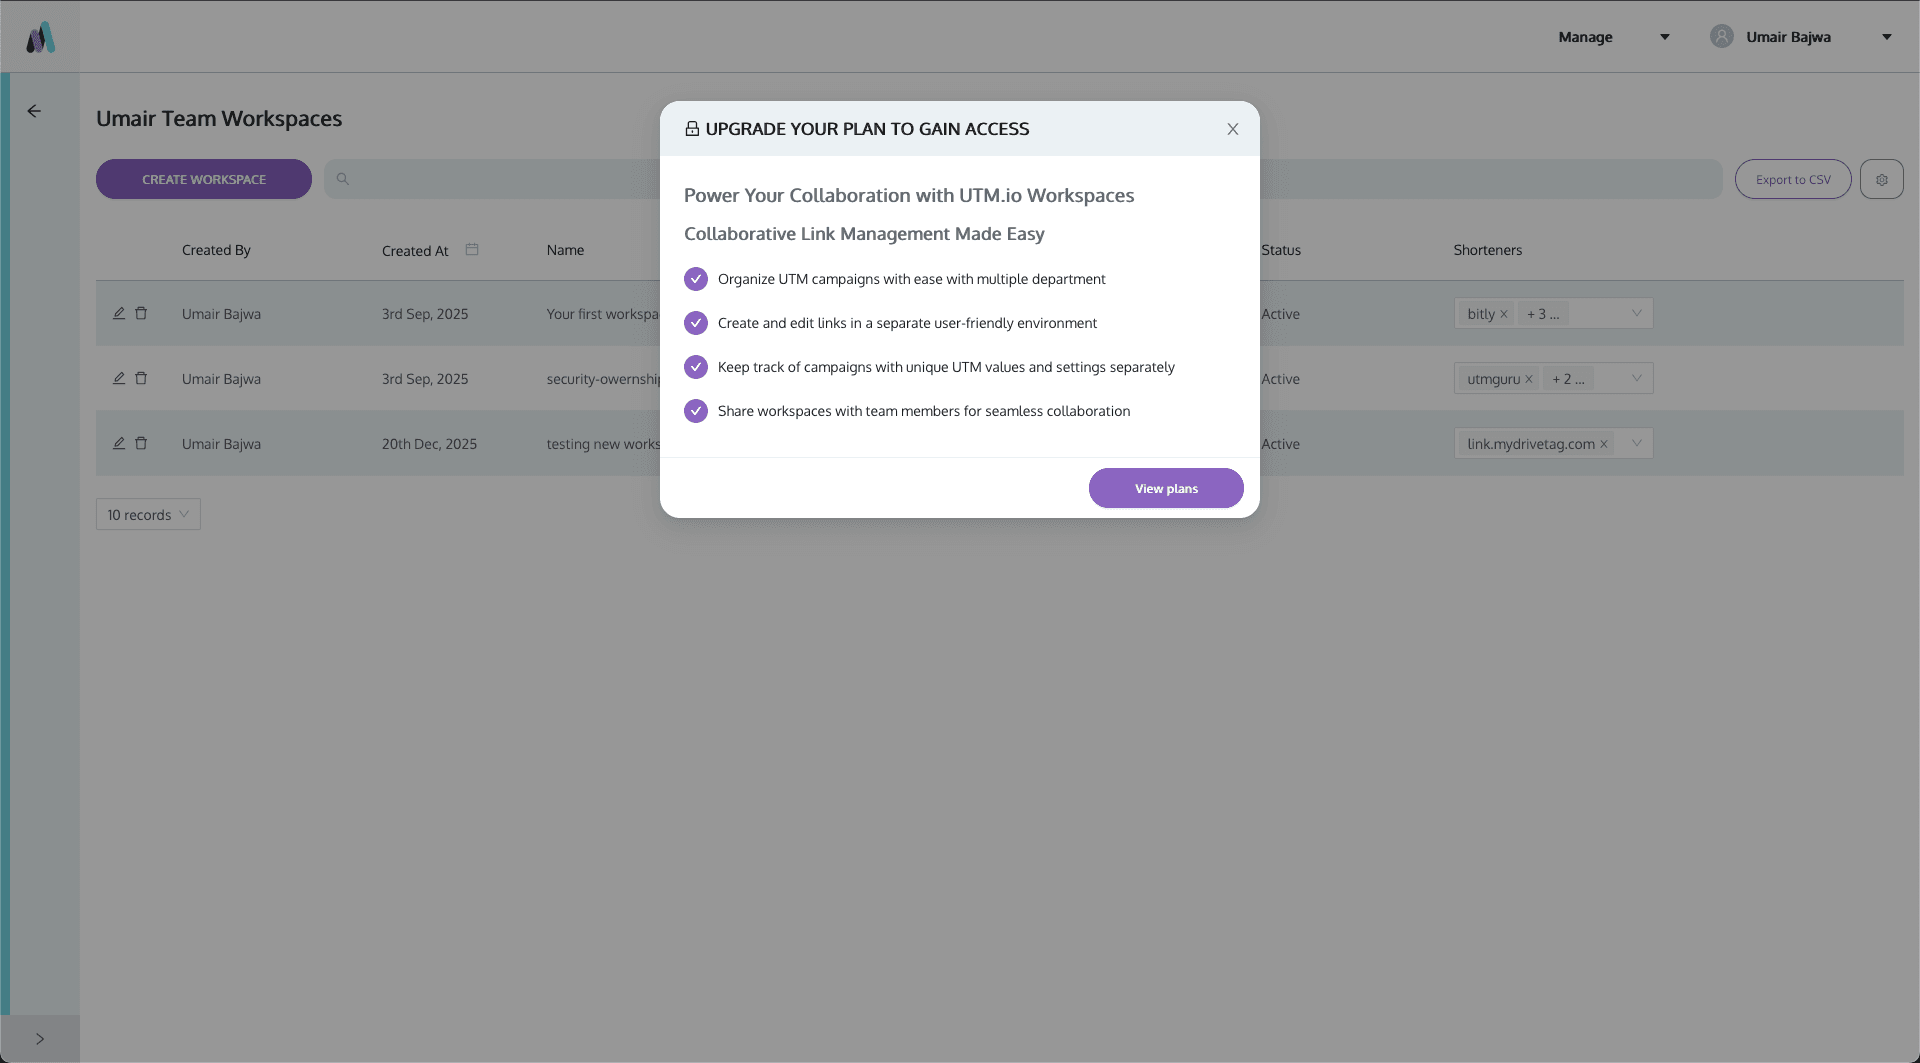
Task: Open the Umair Bajwa account dropdown
Action: tap(1801, 37)
